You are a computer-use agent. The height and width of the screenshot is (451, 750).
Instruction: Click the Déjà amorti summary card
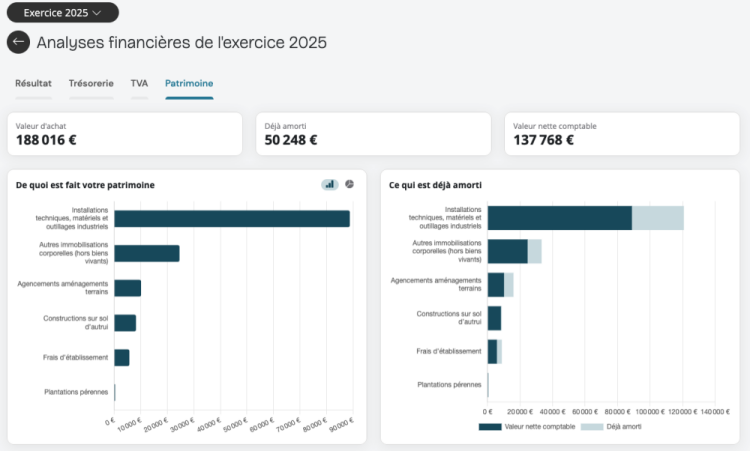coord(374,134)
